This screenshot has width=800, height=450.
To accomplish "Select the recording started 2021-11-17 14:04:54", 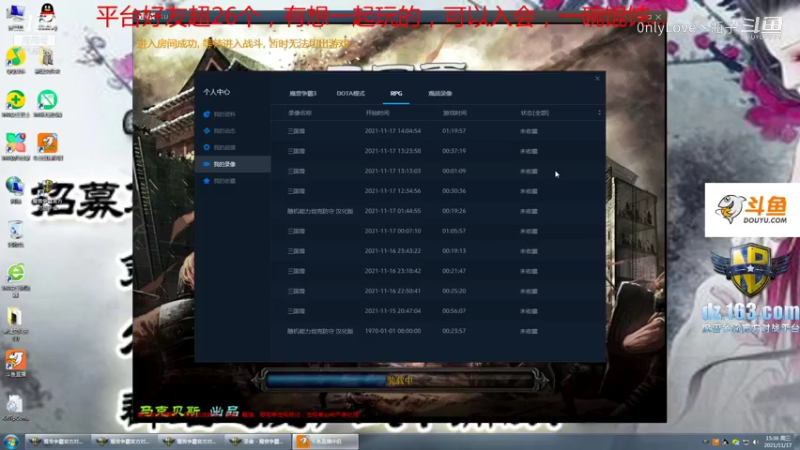I will pos(438,131).
